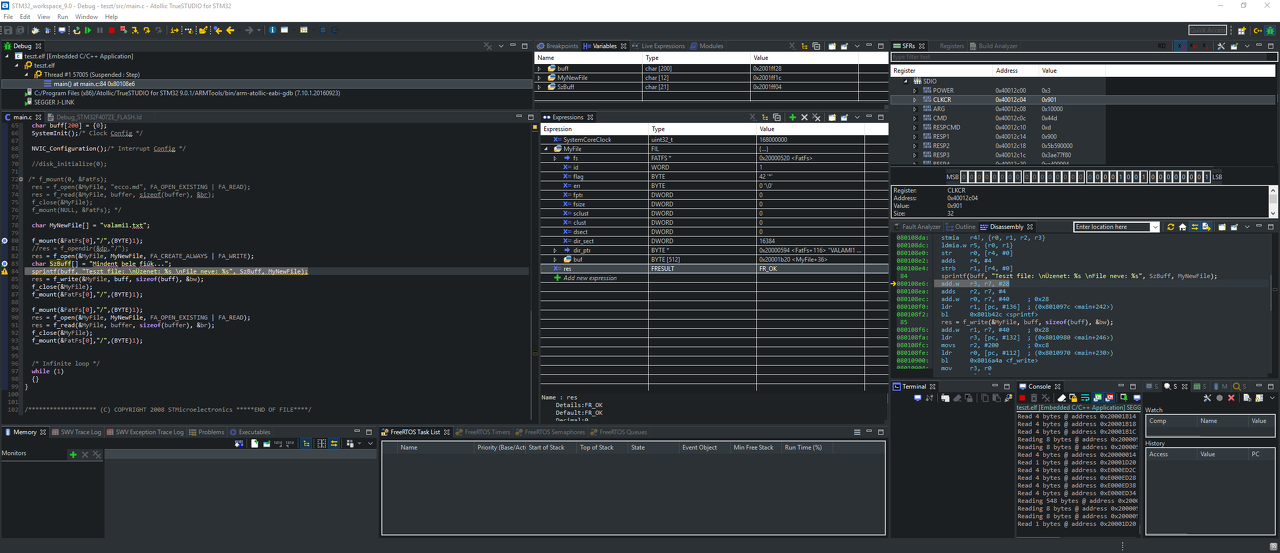Expand the MyNewFile variable row
This screenshot has height=553, width=1280.
pos(540,78)
